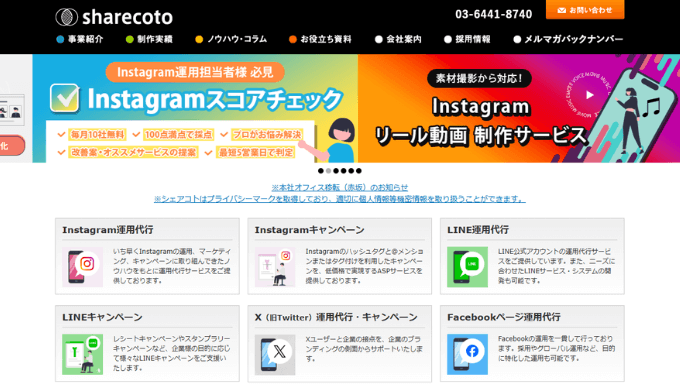Click the X logo phone icon
Viewport: 680px width, 390px height.
275,354
